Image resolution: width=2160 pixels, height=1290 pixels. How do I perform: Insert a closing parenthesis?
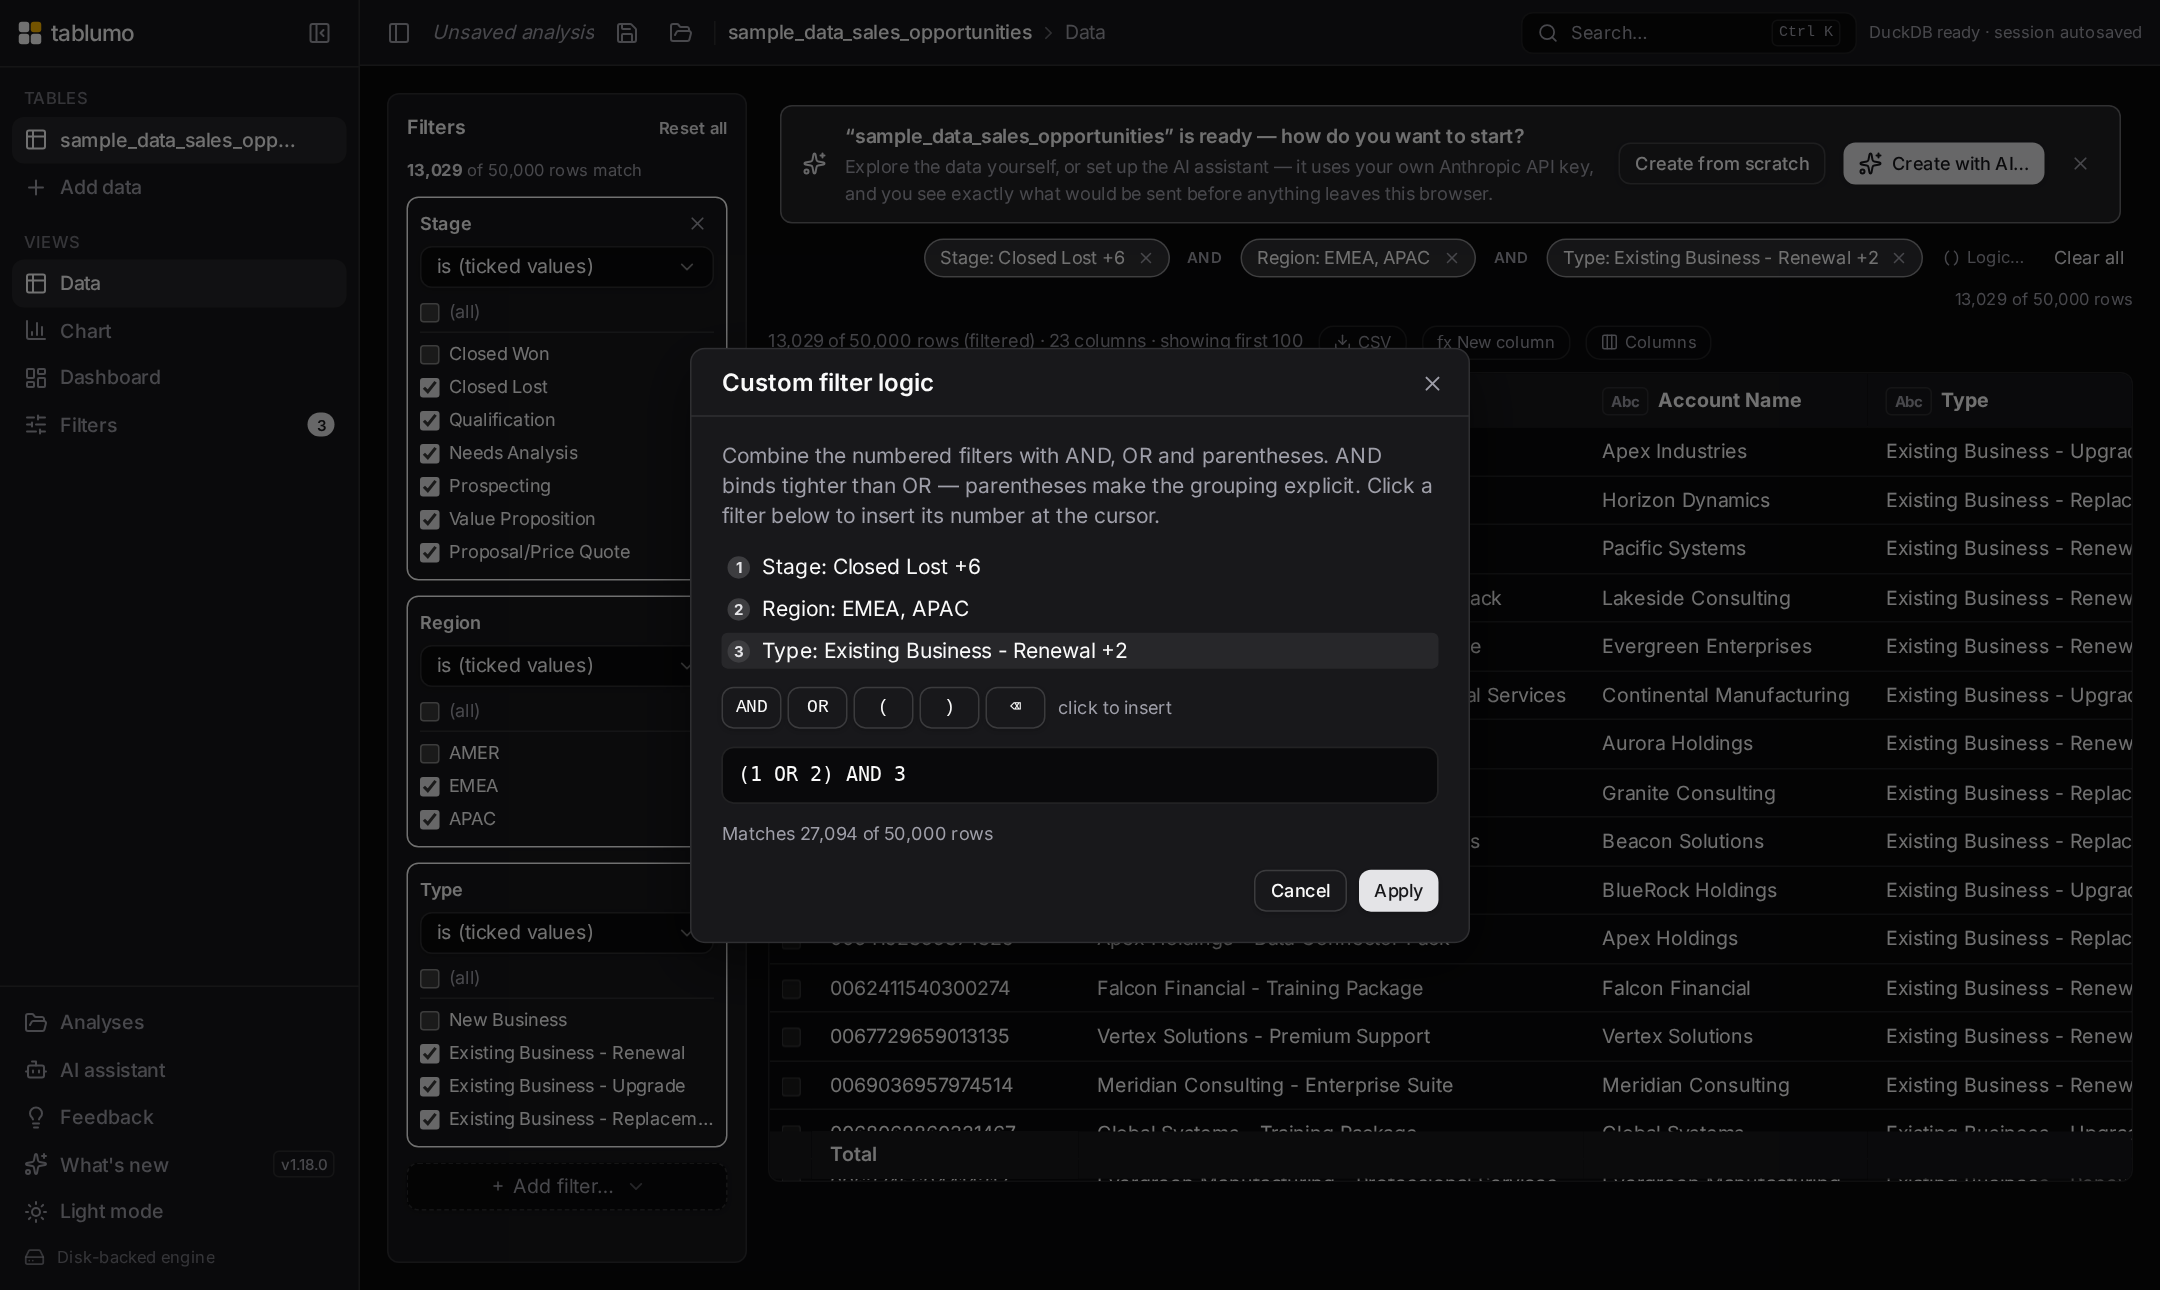(x=949, y=707)
